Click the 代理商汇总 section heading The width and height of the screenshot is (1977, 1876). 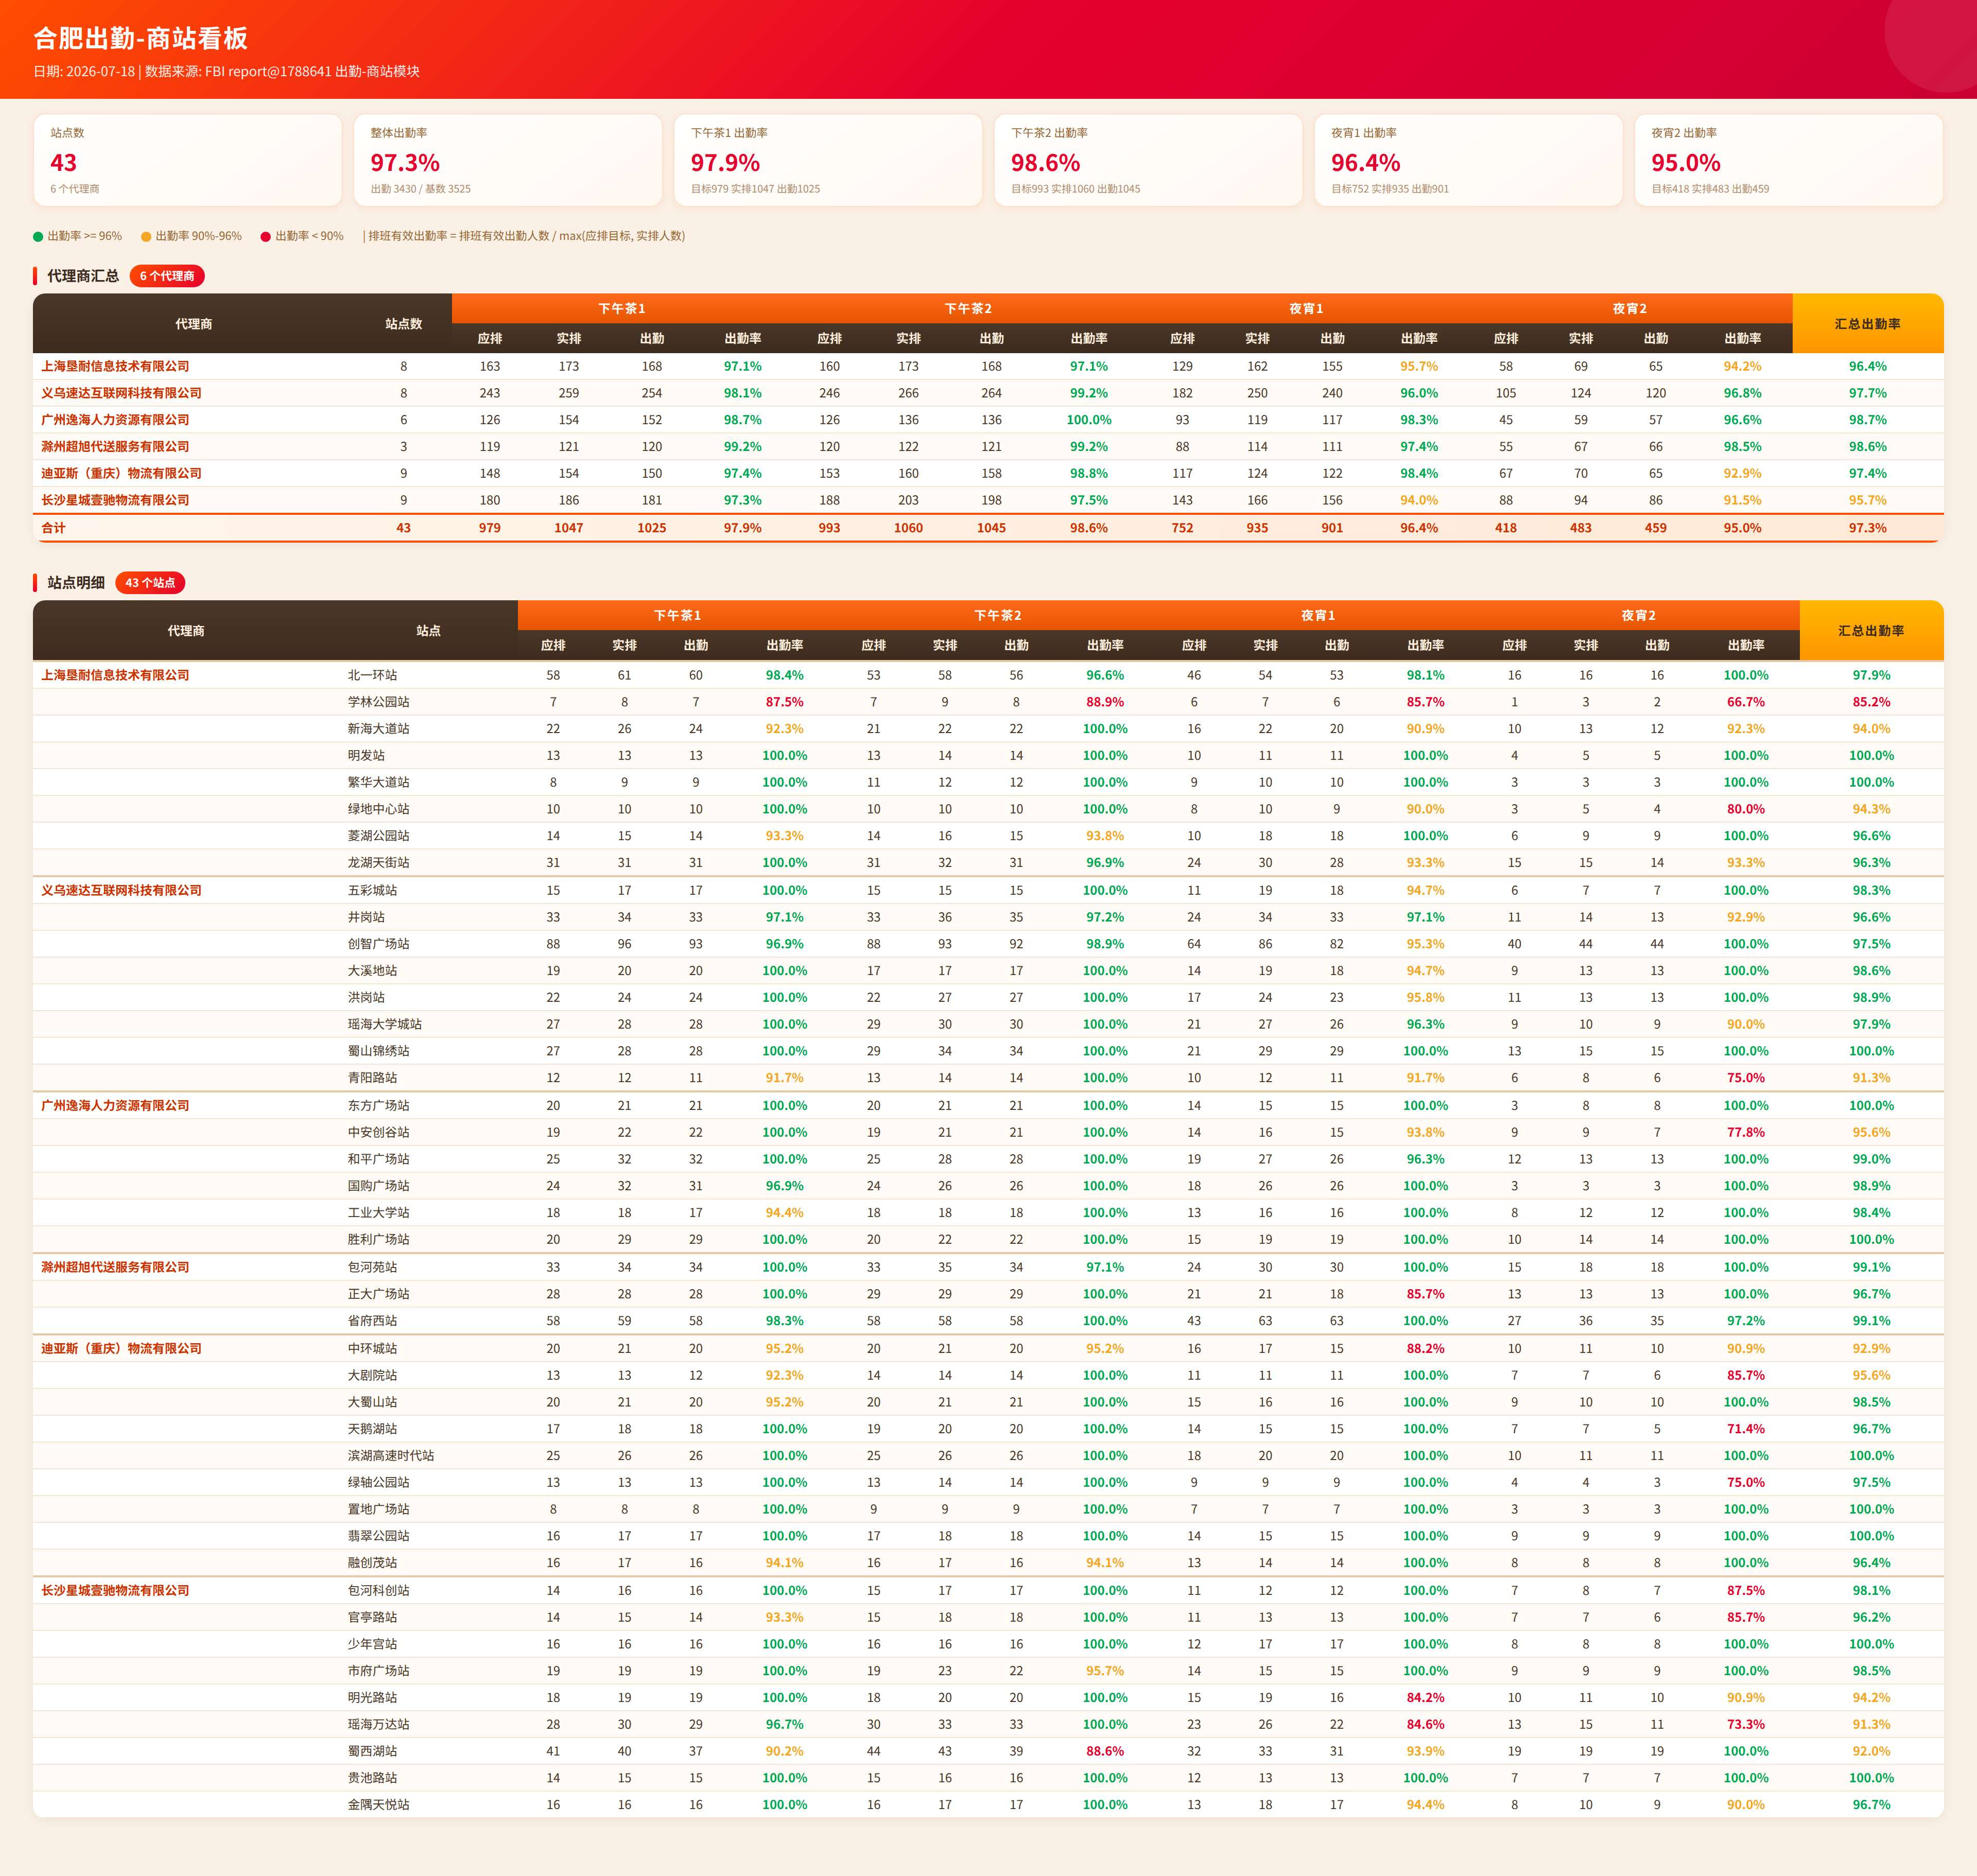[x=83, y=276]
